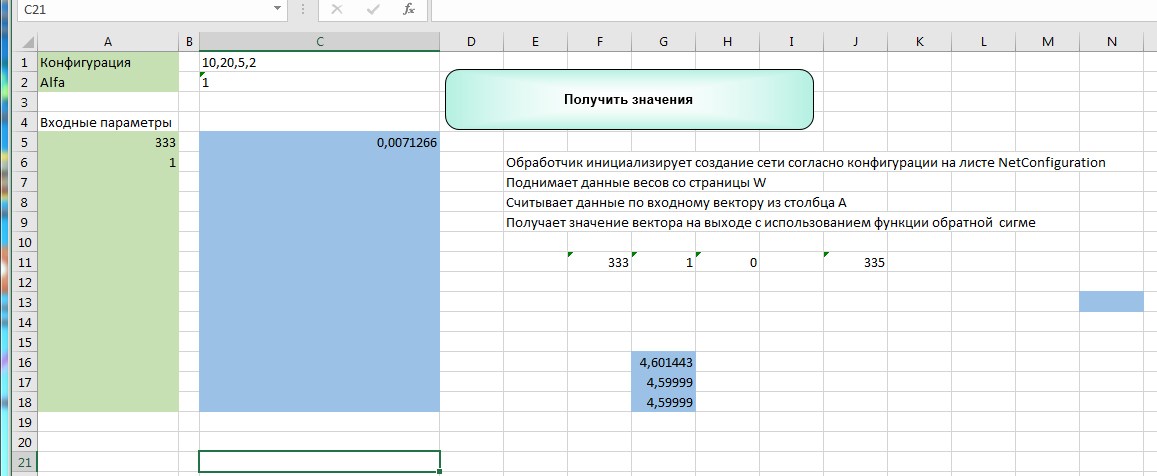The height and width of the screenshot is (476, 1157).
Task: Select column N header
Action: (1111, 42)
